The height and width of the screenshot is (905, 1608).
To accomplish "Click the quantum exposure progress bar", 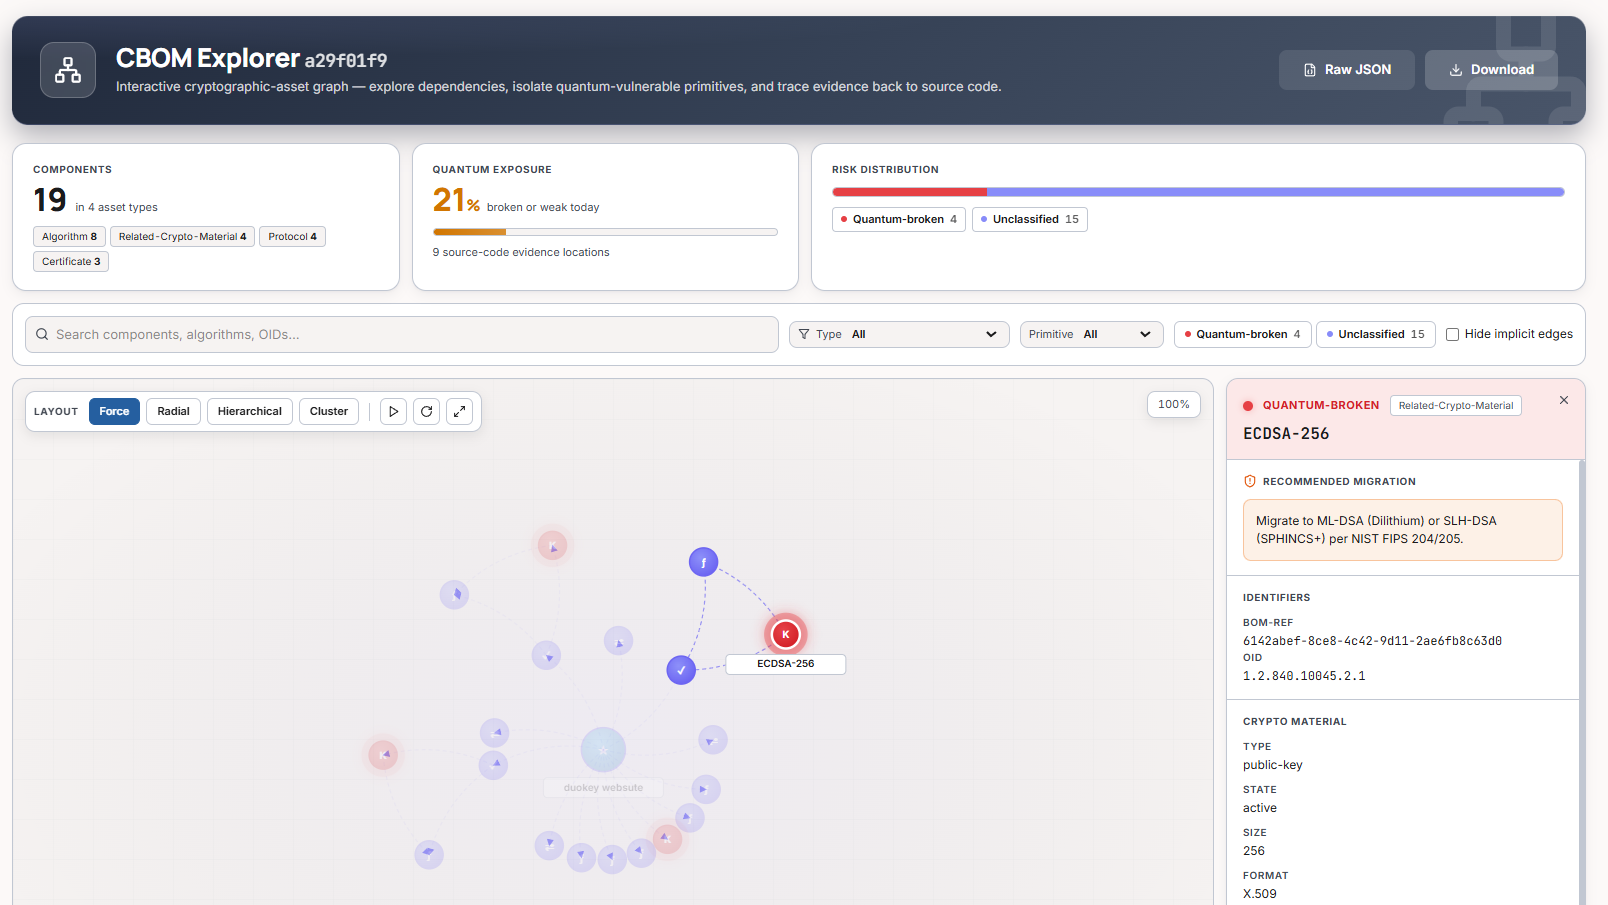I will 605,232.
